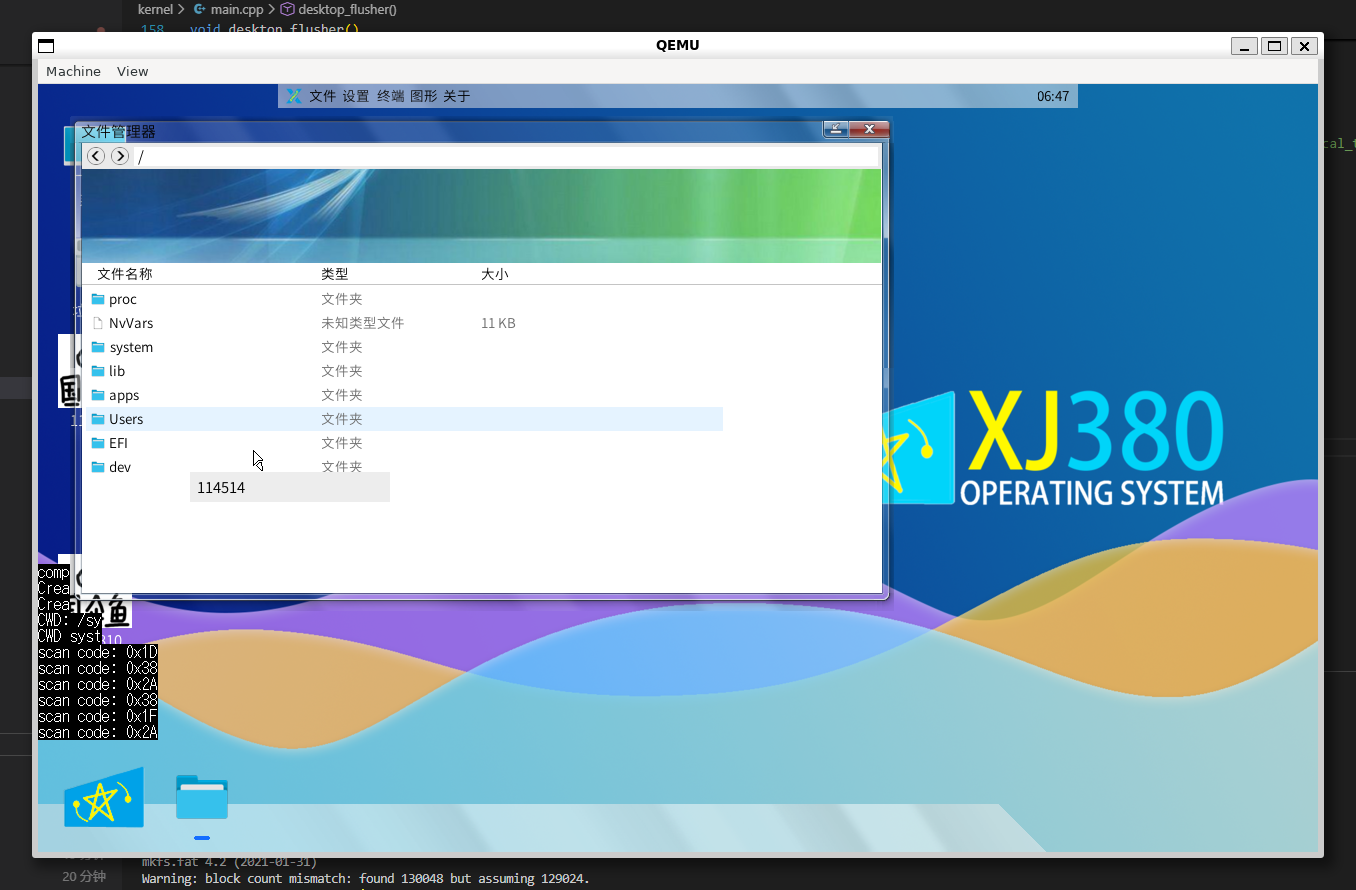Click the 文件名称 column header
Image resolution: width=1356 pixels, height=890 pixels.
pyautogui.click(x=125, y=274)
